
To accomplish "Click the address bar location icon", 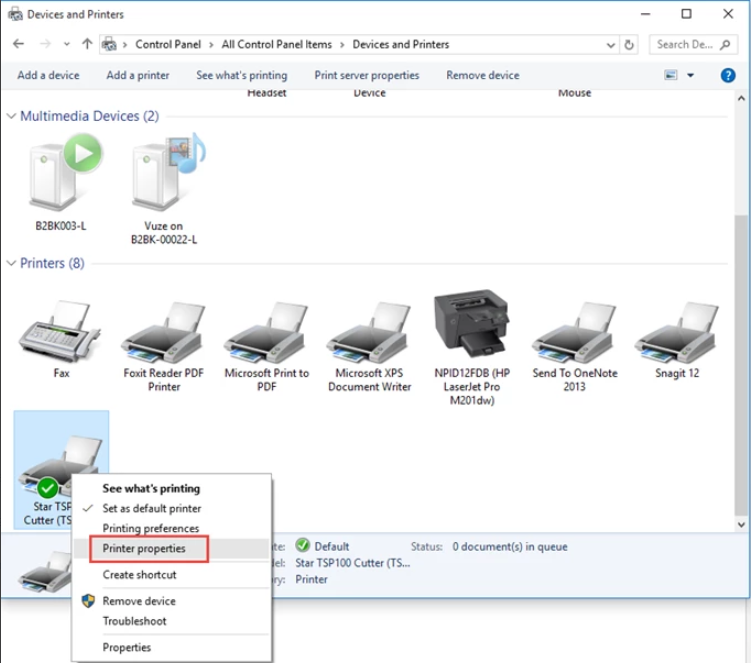I will [x=109, y=45].
